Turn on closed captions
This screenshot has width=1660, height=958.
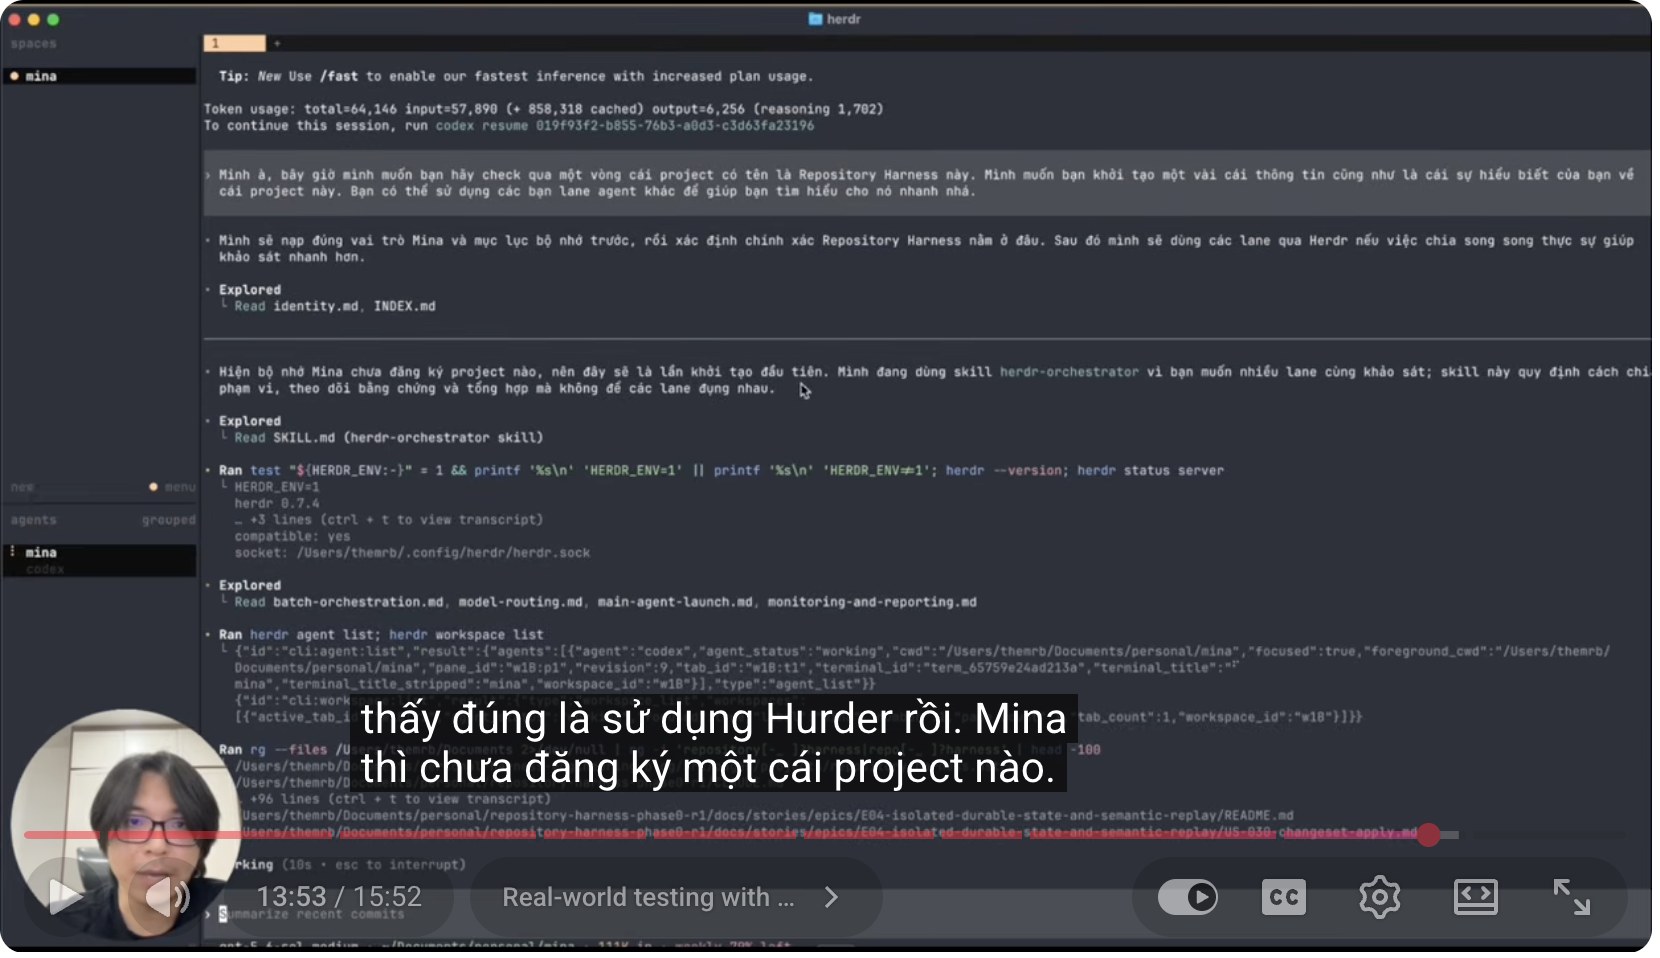coord(1284,897)
